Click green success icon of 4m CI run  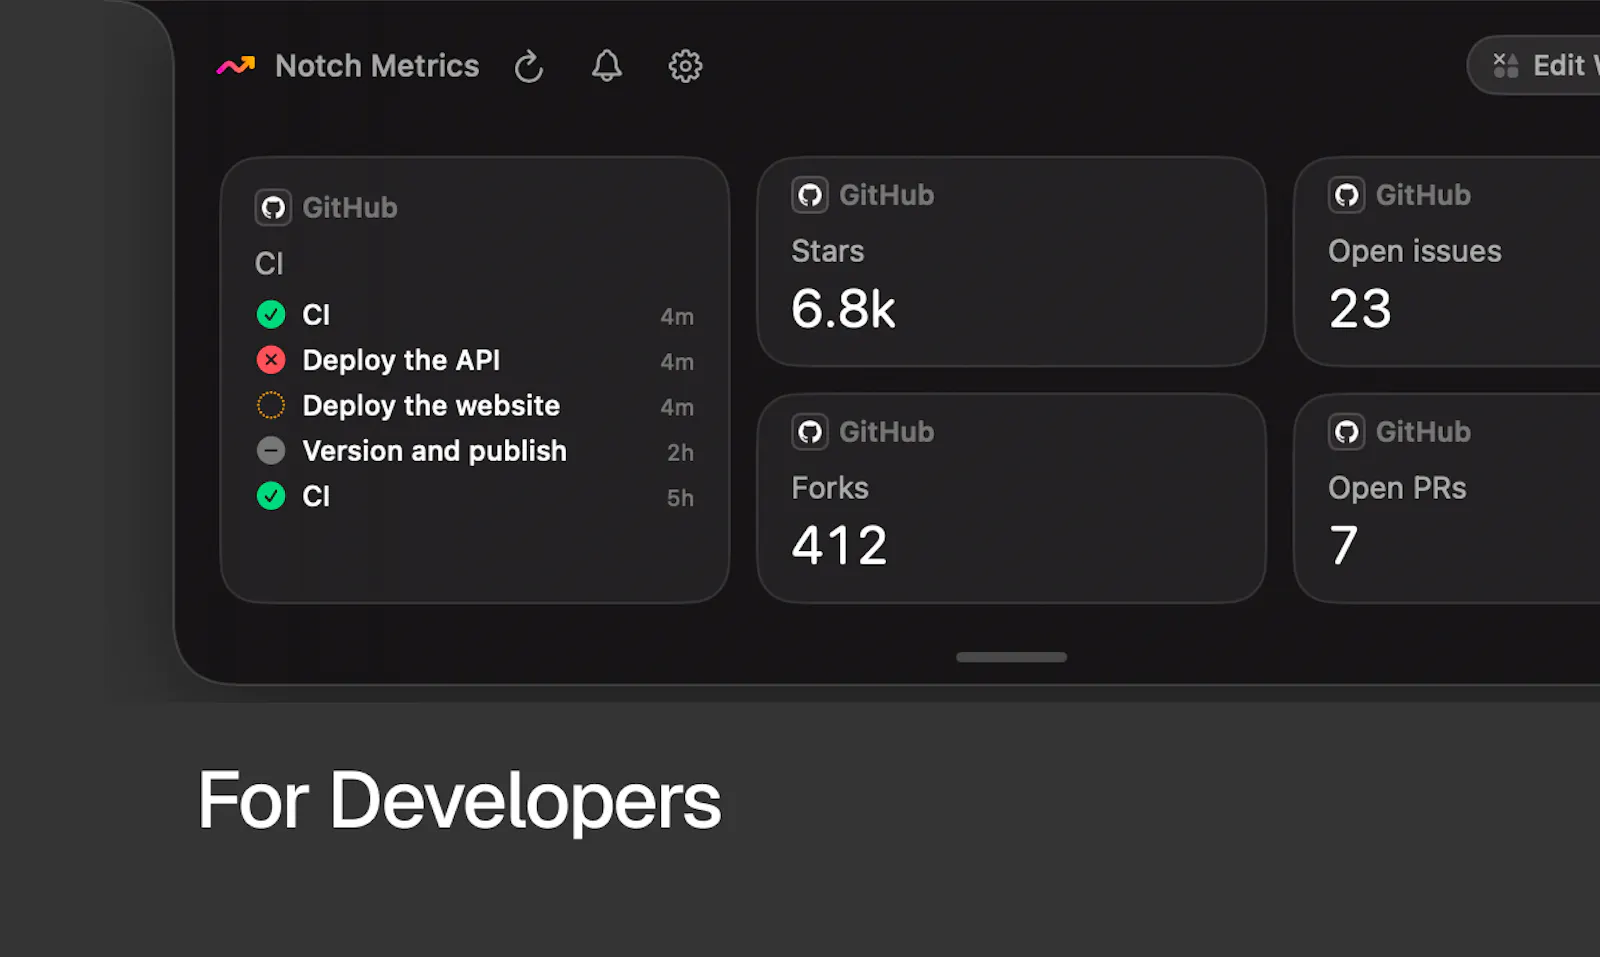click(x=271, y=315)
